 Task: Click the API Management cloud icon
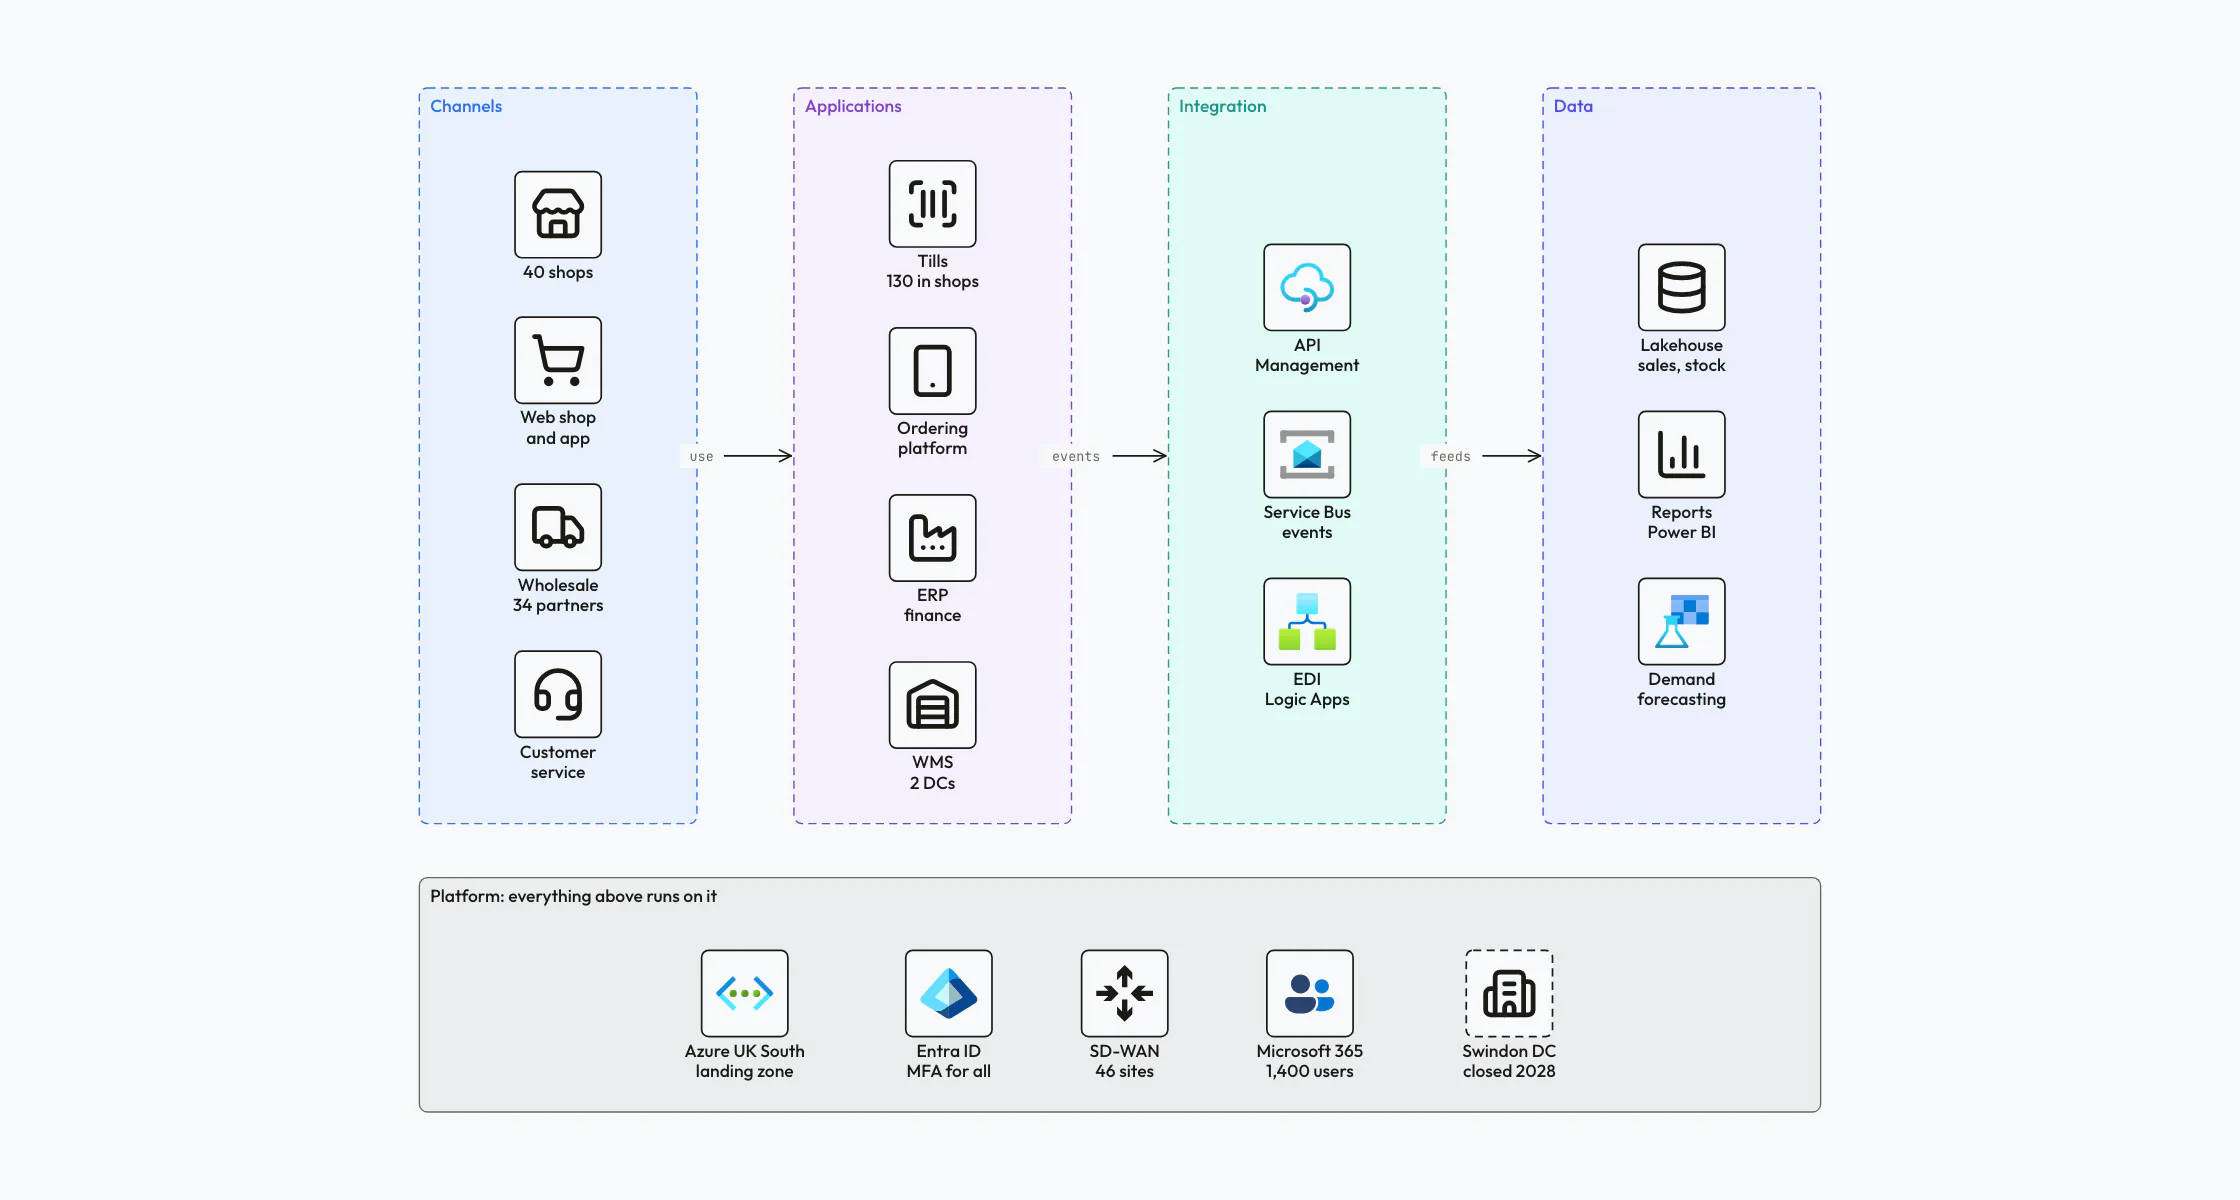pyautogui.click(x=1307, y=287)
